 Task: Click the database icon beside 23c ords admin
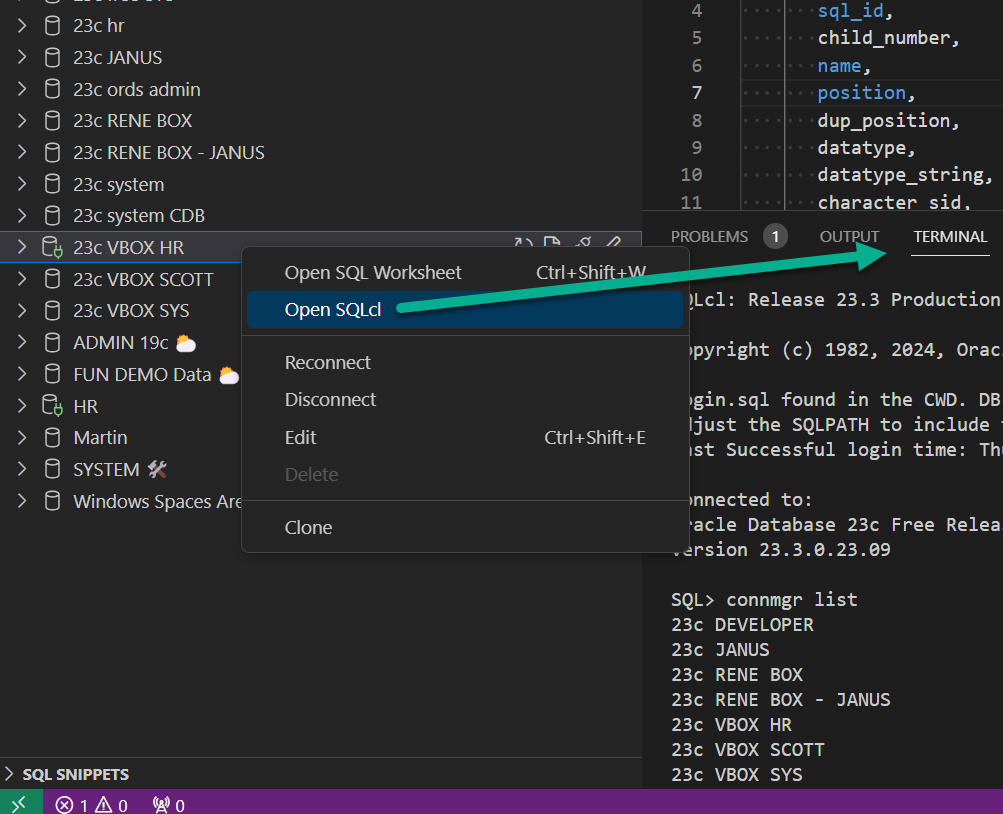tap(52, 89)
